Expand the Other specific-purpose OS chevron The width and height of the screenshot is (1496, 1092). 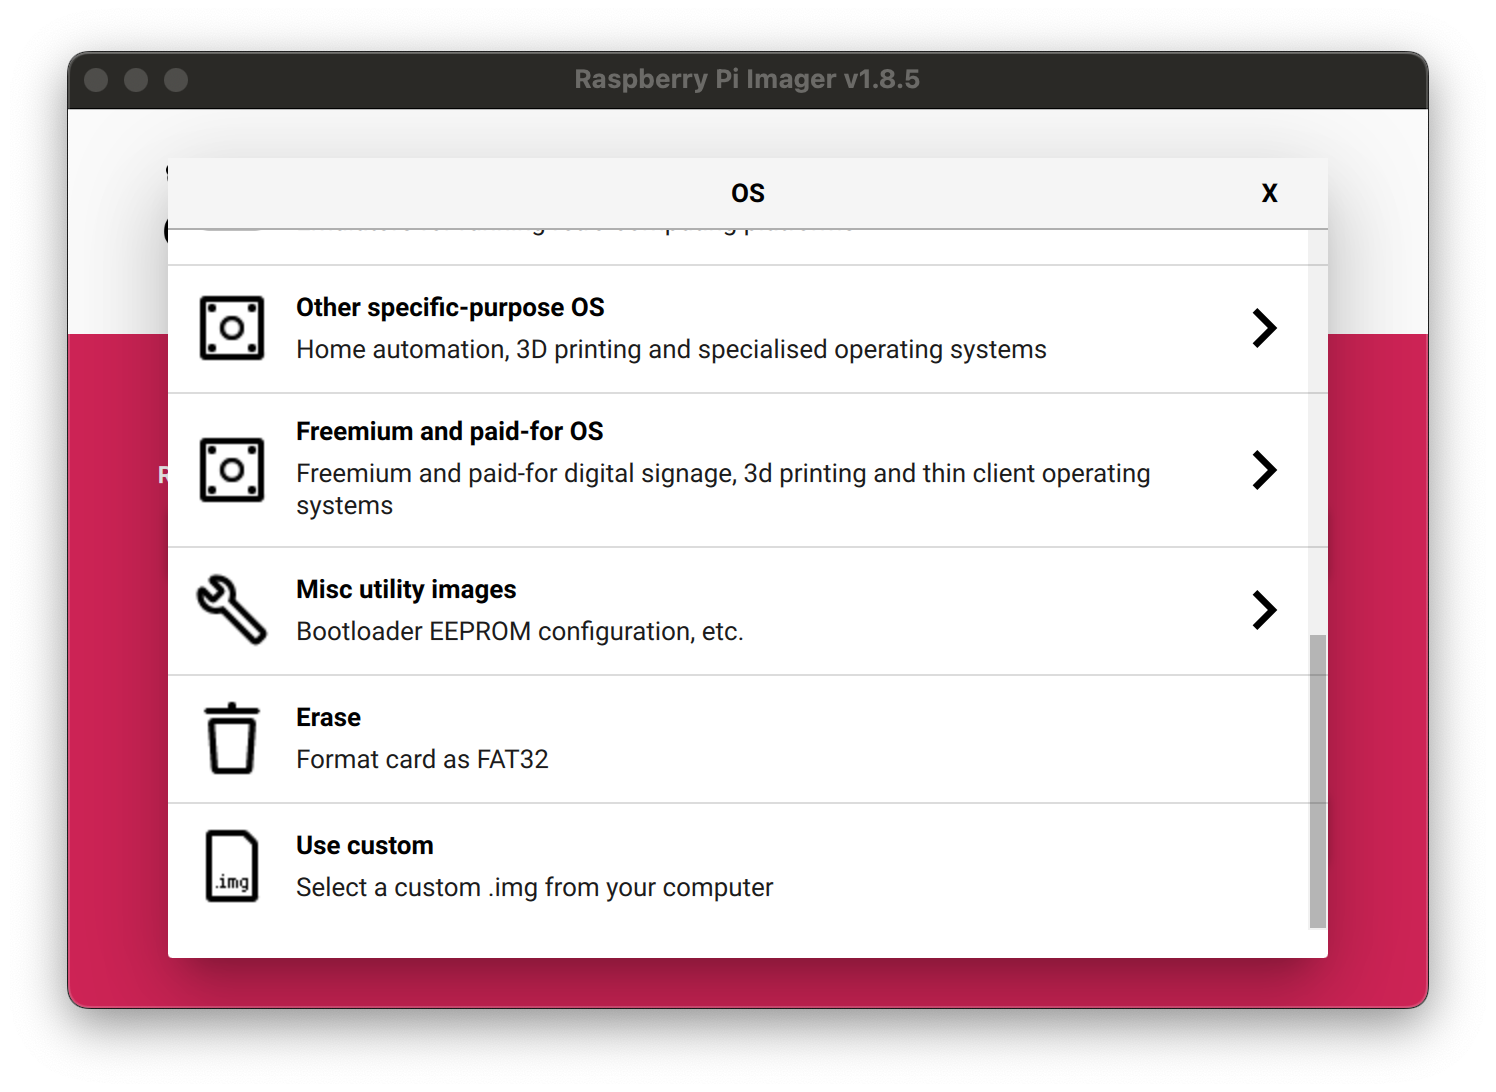pos(1265,328)
